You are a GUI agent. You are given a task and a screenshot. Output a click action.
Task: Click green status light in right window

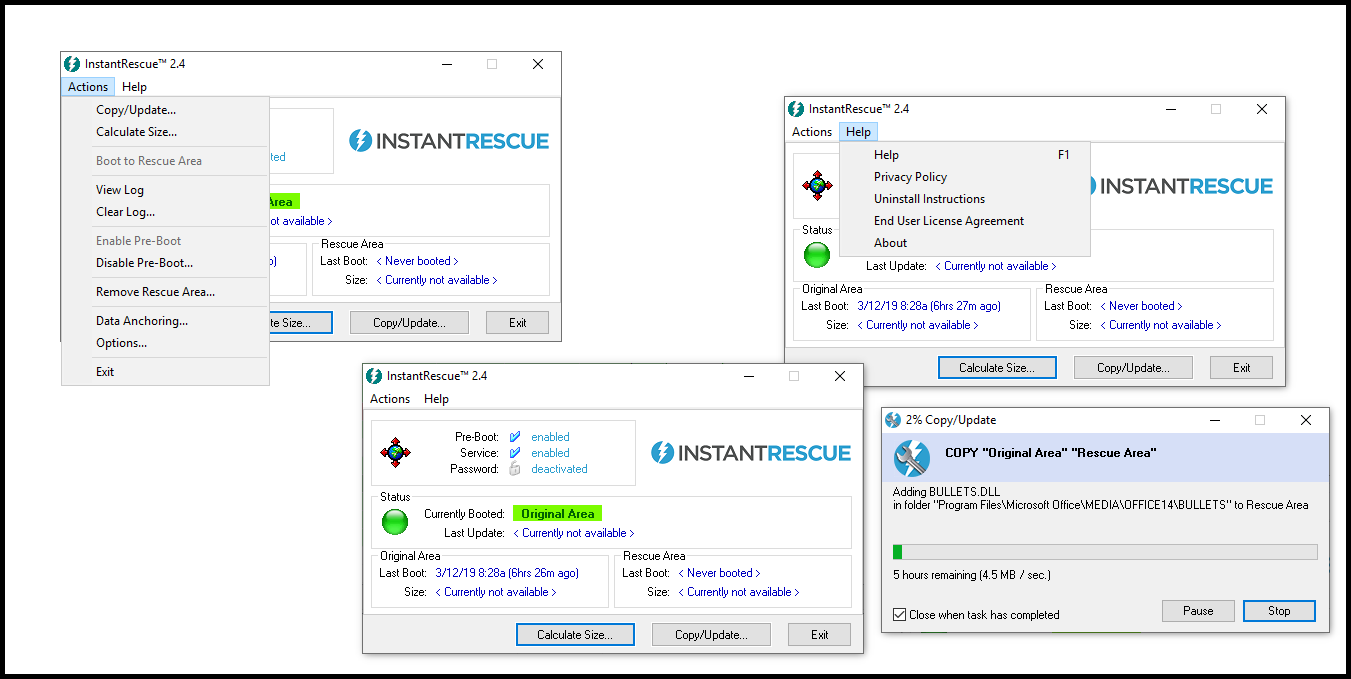click(818, 255)
